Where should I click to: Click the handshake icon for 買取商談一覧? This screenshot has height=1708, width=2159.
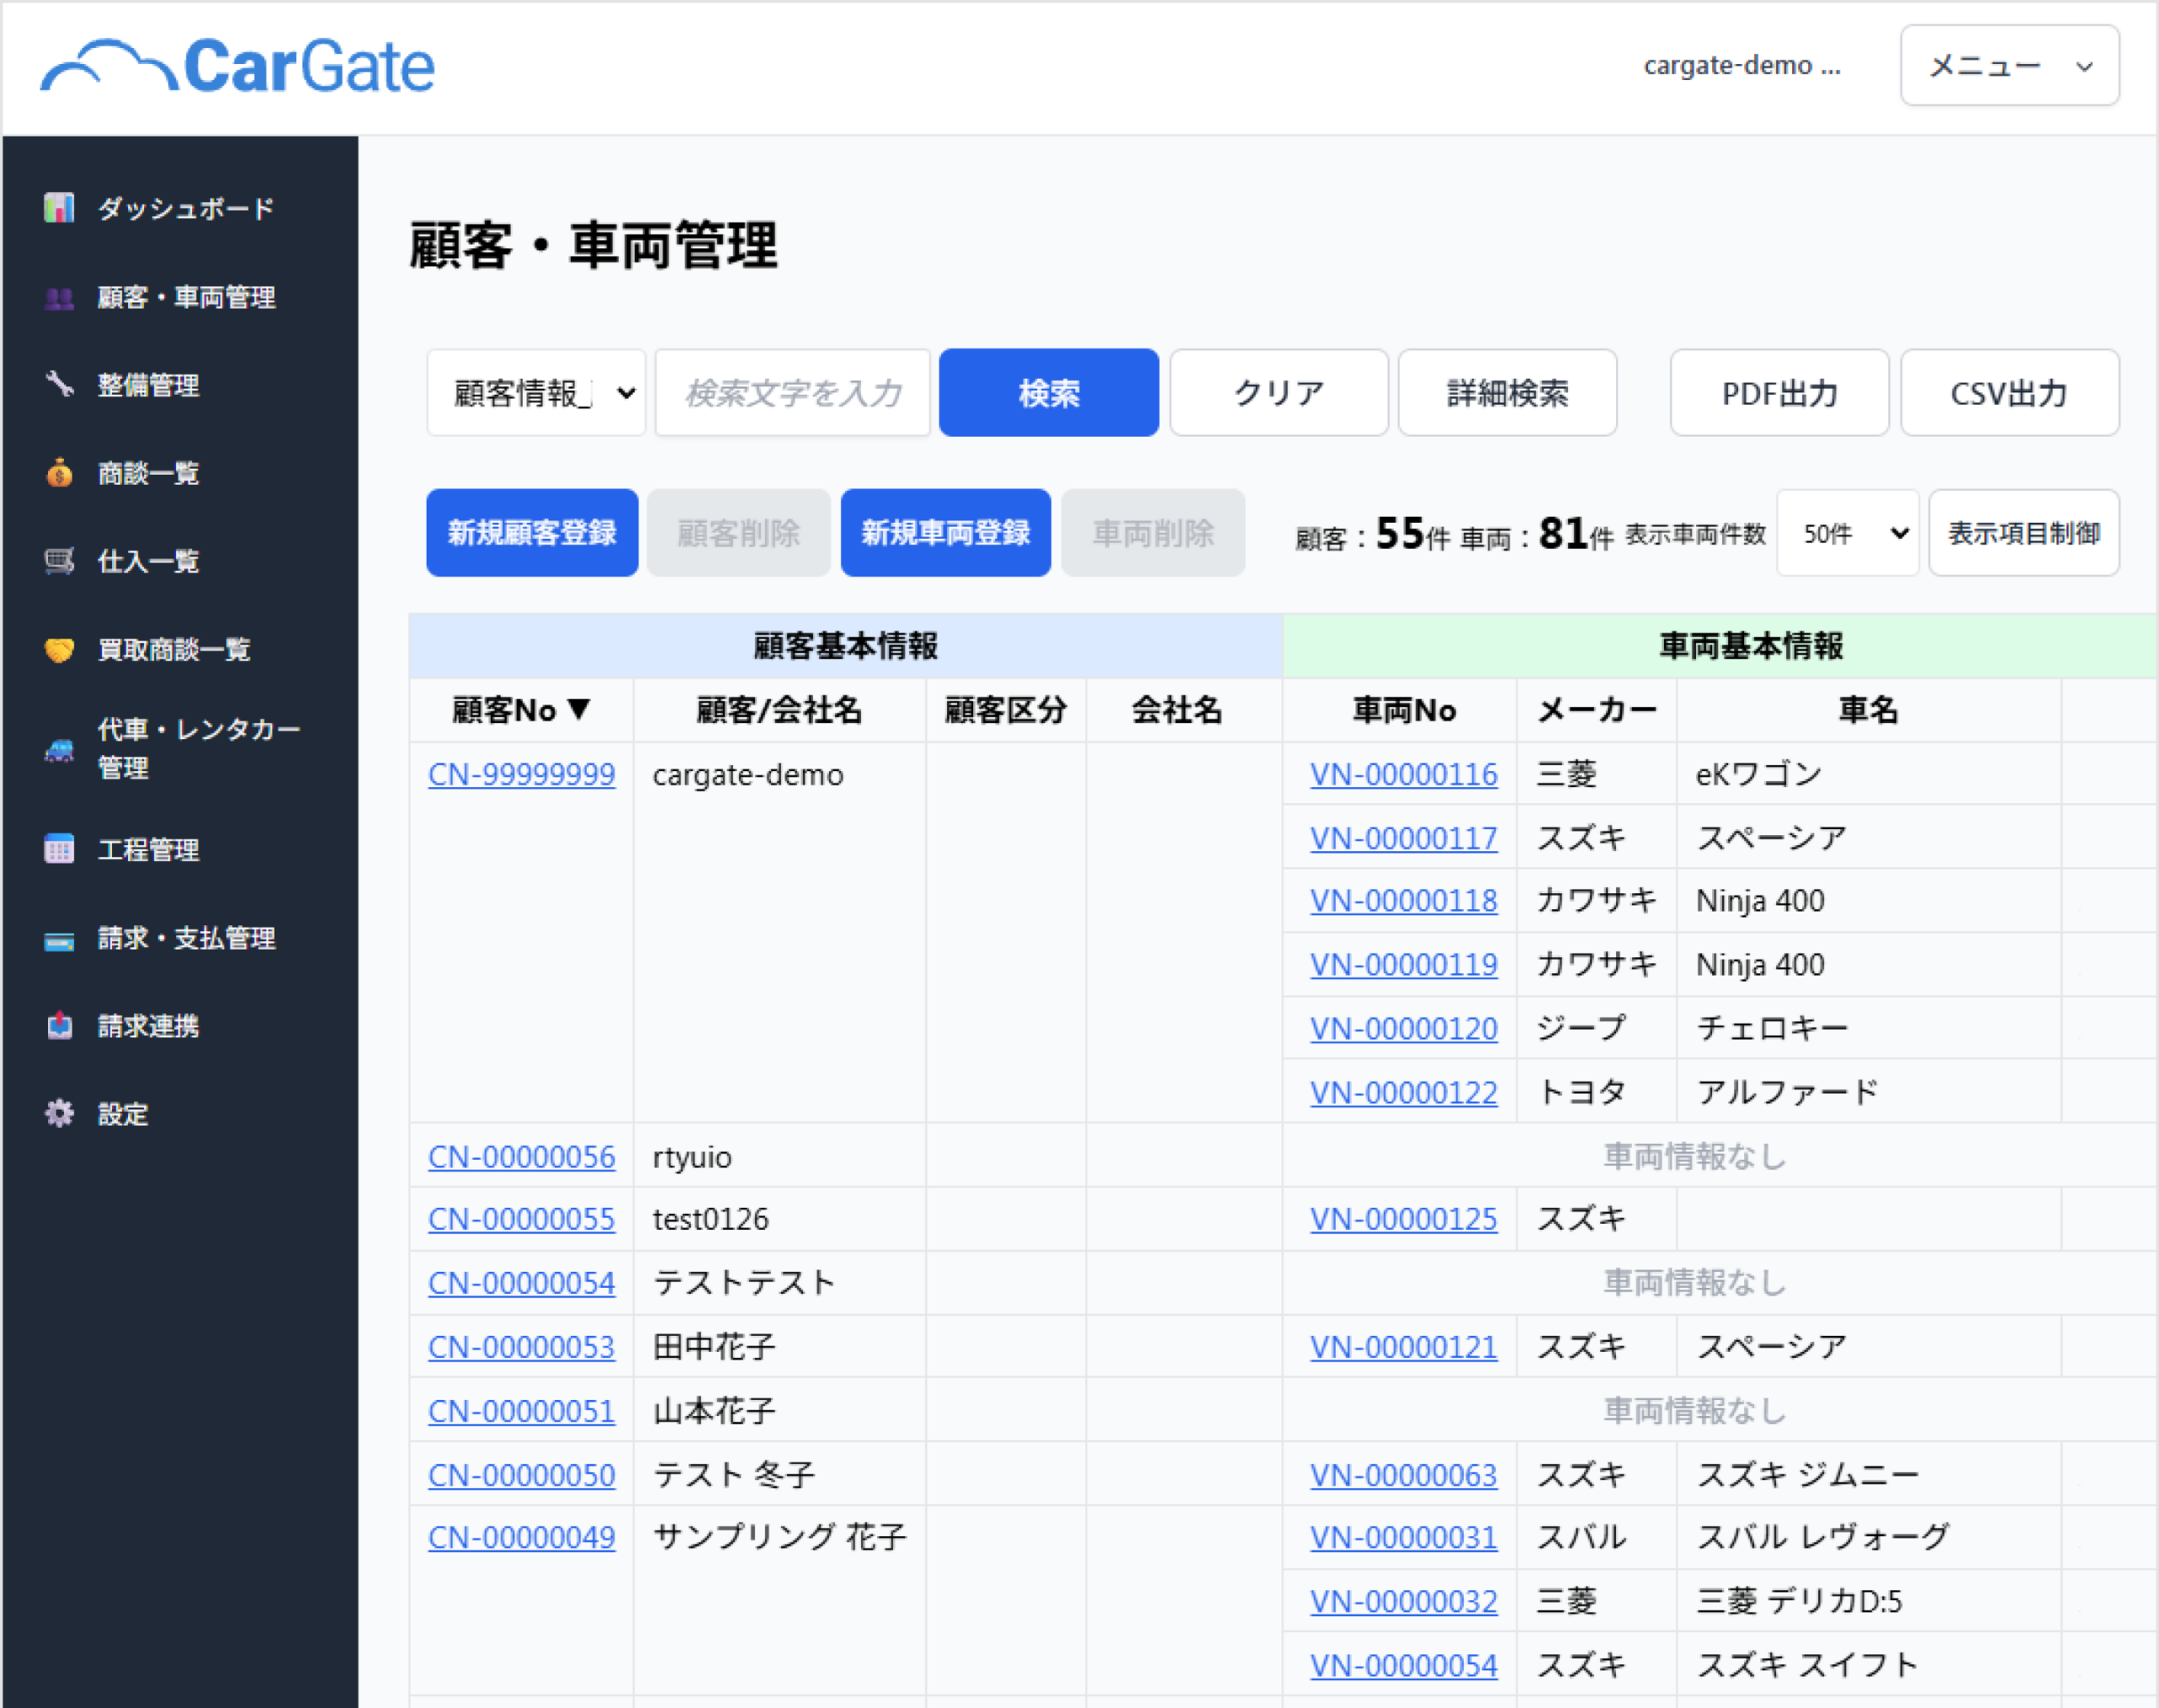tap(59, 650)
